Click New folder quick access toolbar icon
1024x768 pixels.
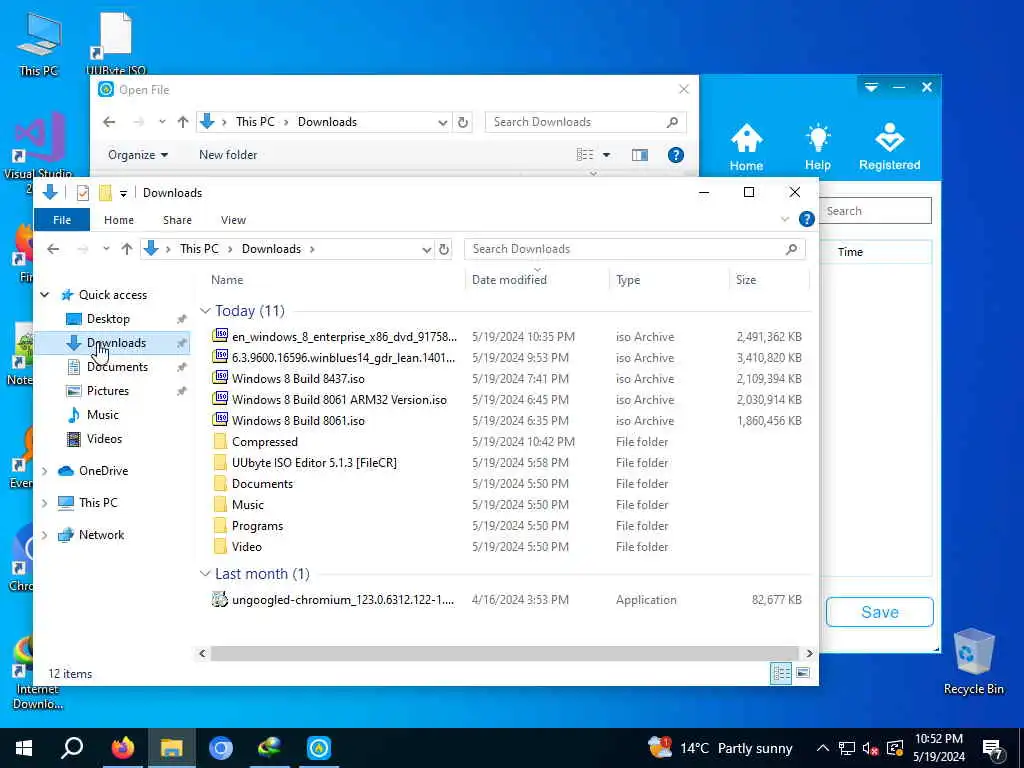(x=104, y=193)
